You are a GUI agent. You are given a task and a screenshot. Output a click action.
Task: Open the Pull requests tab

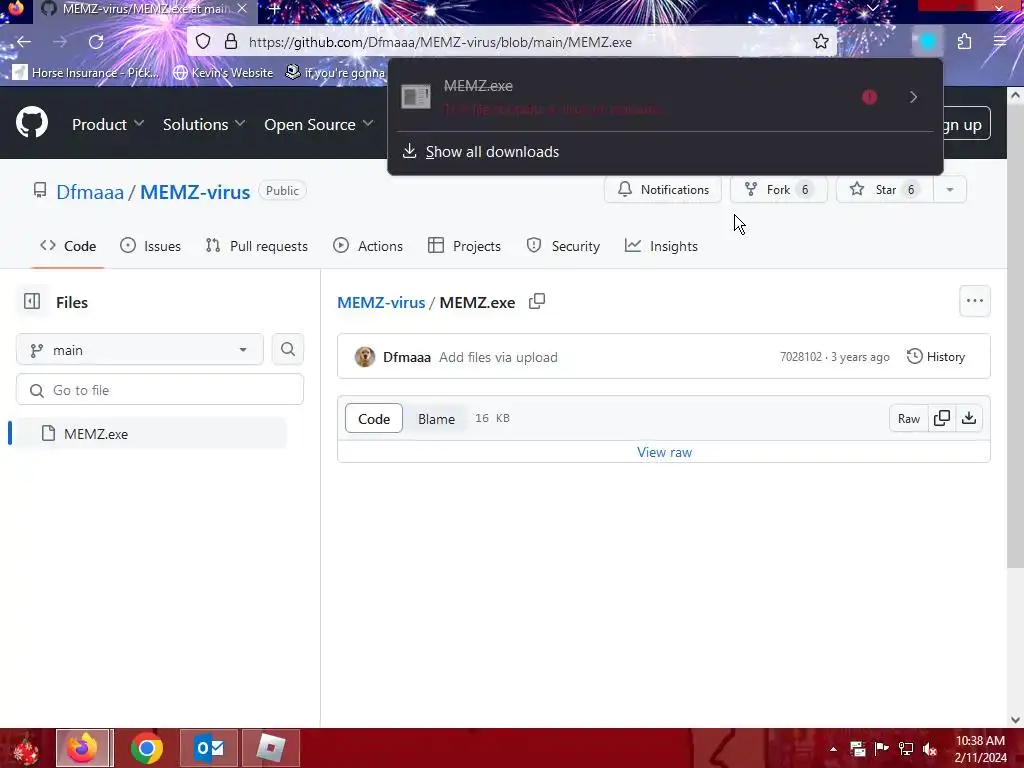coord(256,246)
